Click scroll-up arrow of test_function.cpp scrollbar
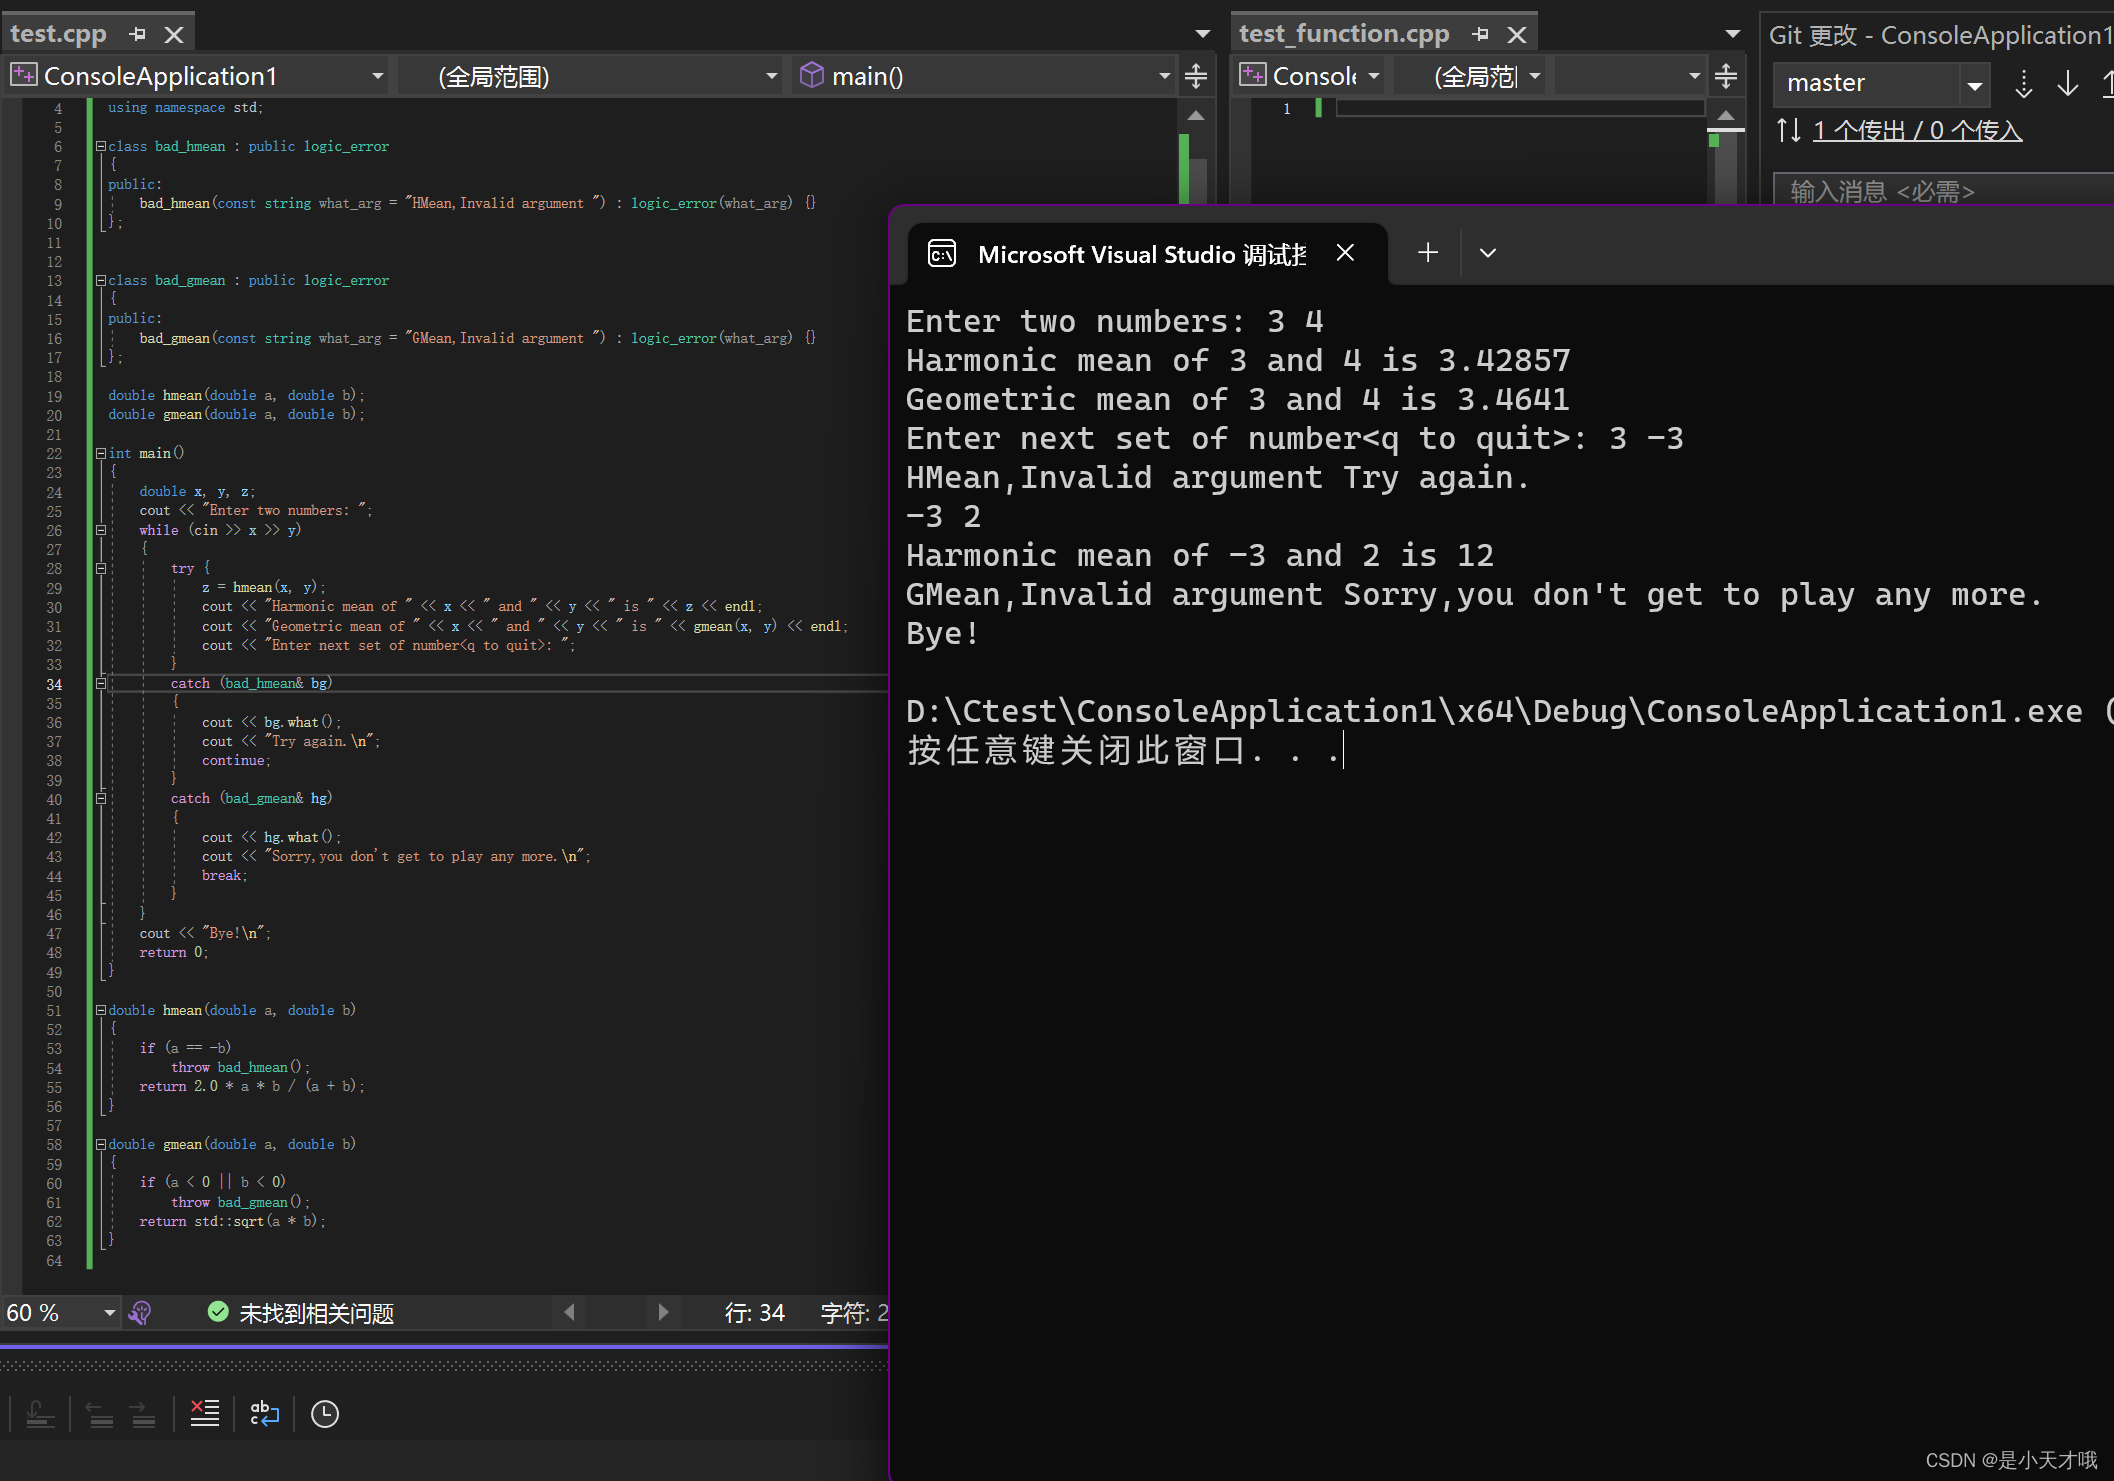The width and height of the screenshot is (2114, 1481). point(1726,116)
